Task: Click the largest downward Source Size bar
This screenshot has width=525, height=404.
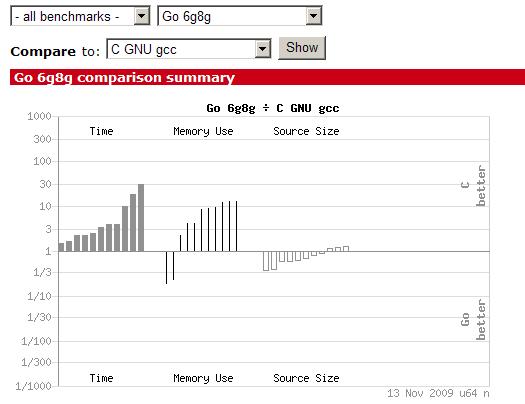Action: click(266, 261)
